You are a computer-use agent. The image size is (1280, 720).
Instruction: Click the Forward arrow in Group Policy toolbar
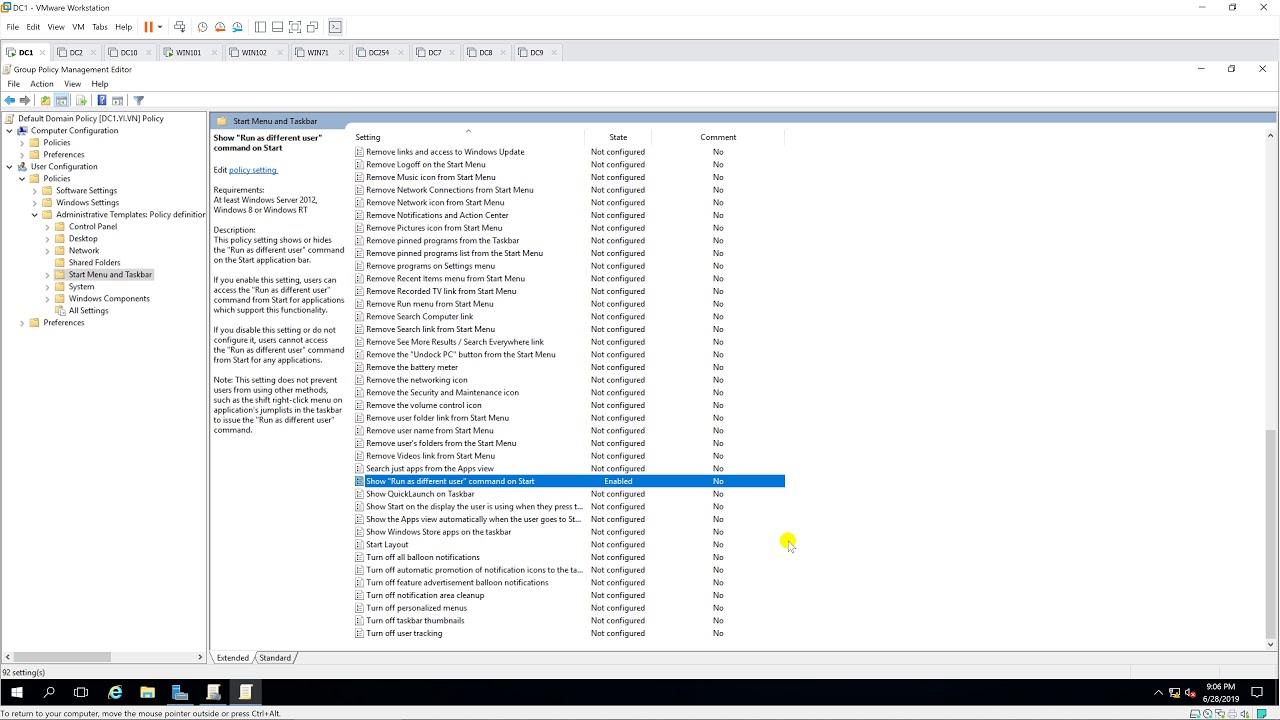(26, 100)
